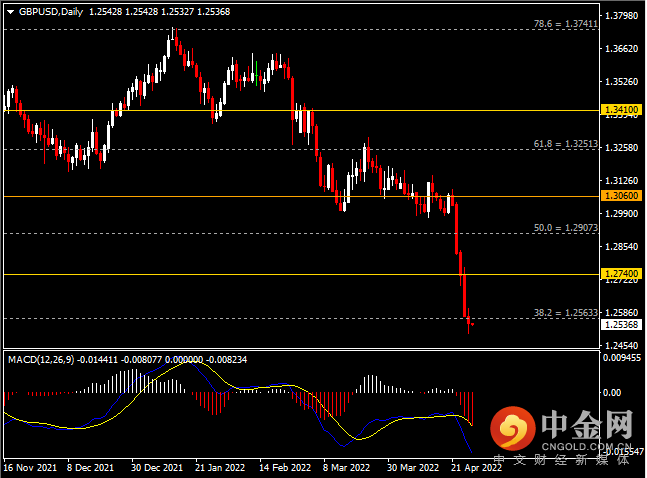This screenshot has height=478, width=647.
Task: Click the current price tag 1.25368
Action: tap(621, 325)
